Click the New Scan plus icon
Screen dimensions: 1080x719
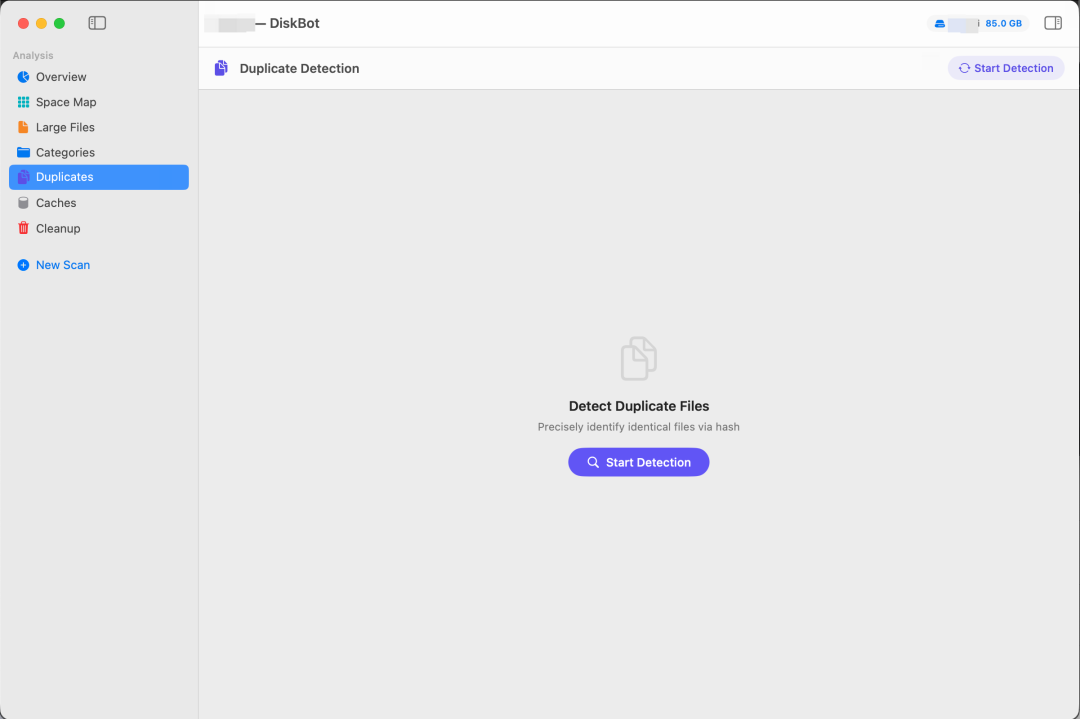(23, 265)
